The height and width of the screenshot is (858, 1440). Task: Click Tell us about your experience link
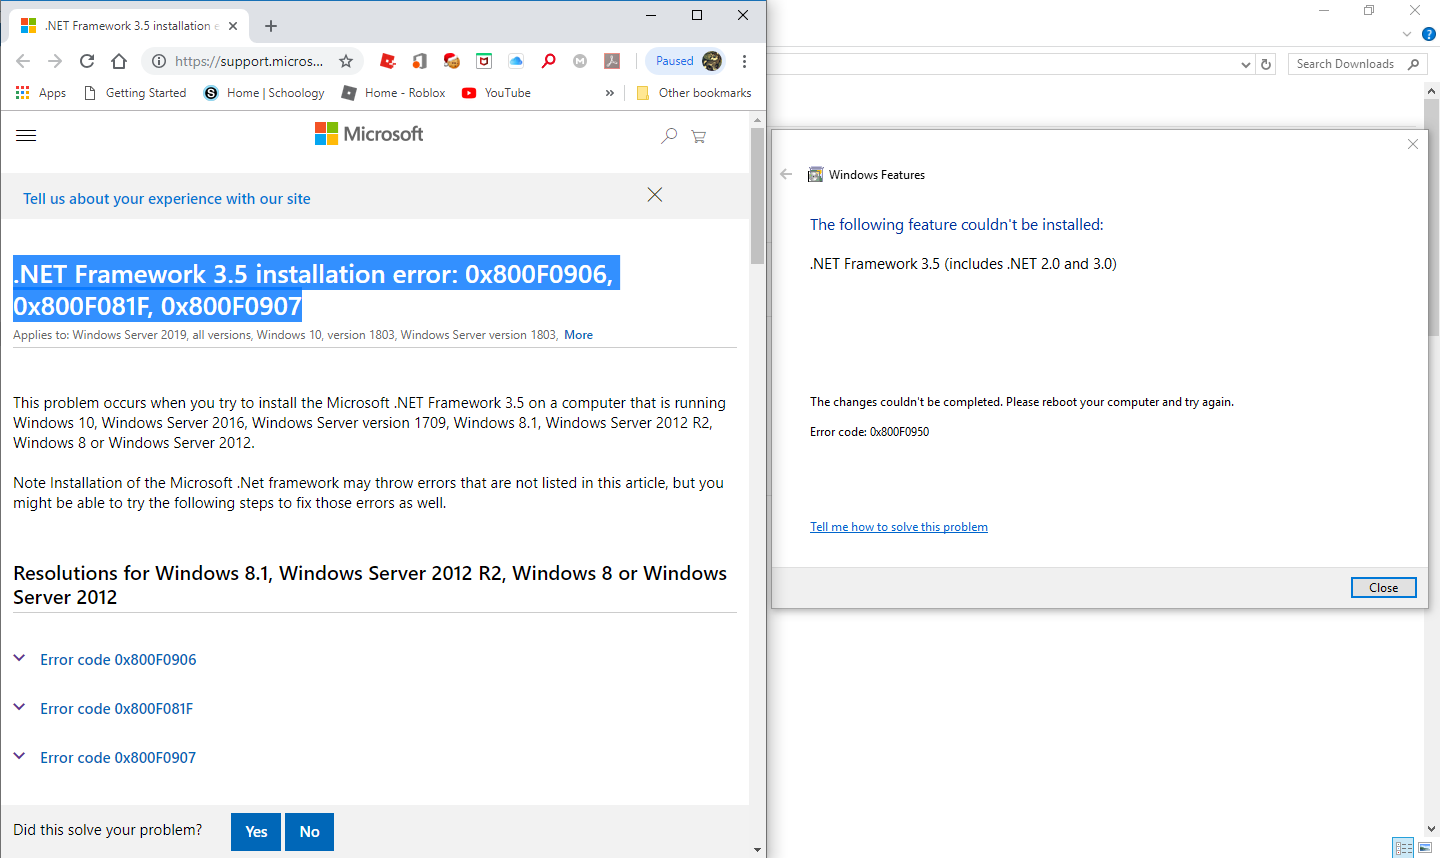coord(167,199)
